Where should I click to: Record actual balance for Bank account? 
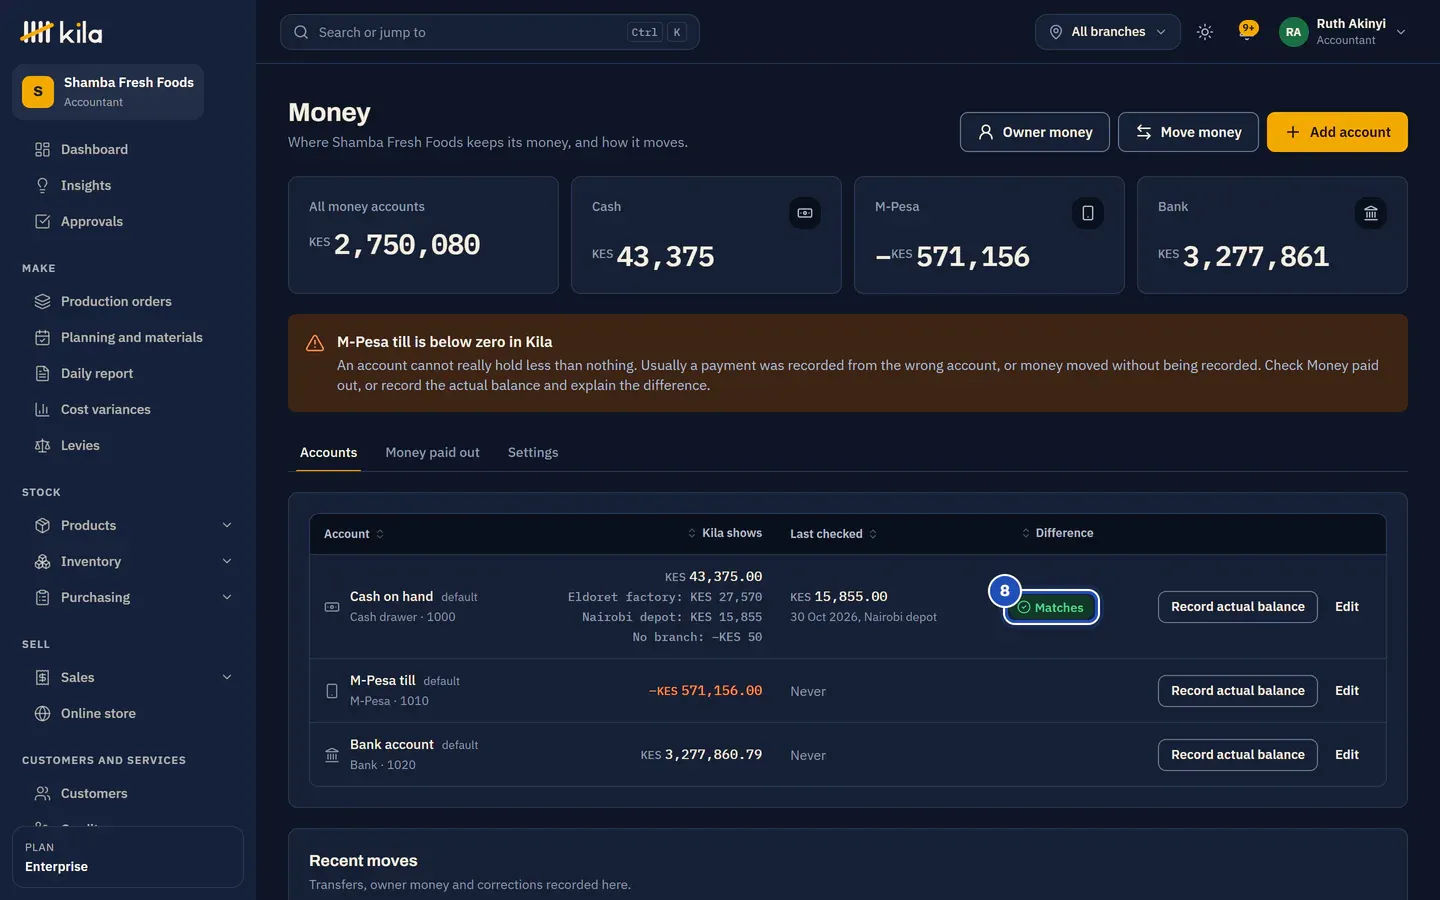pyautogui.click(x=1238, y=755)
